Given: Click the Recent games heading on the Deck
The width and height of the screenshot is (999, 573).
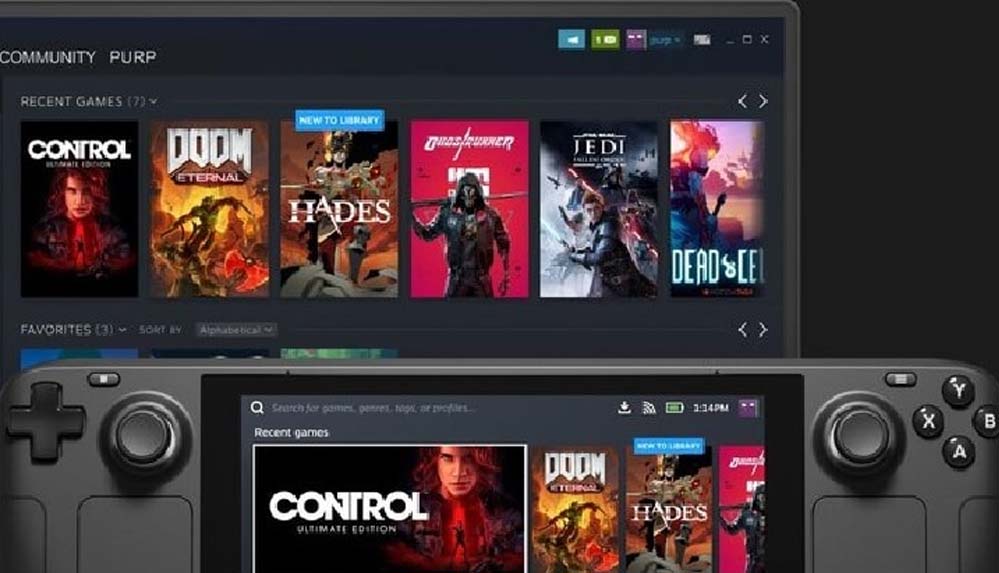Looking at the screenshot, I should [x=291, y=433].
